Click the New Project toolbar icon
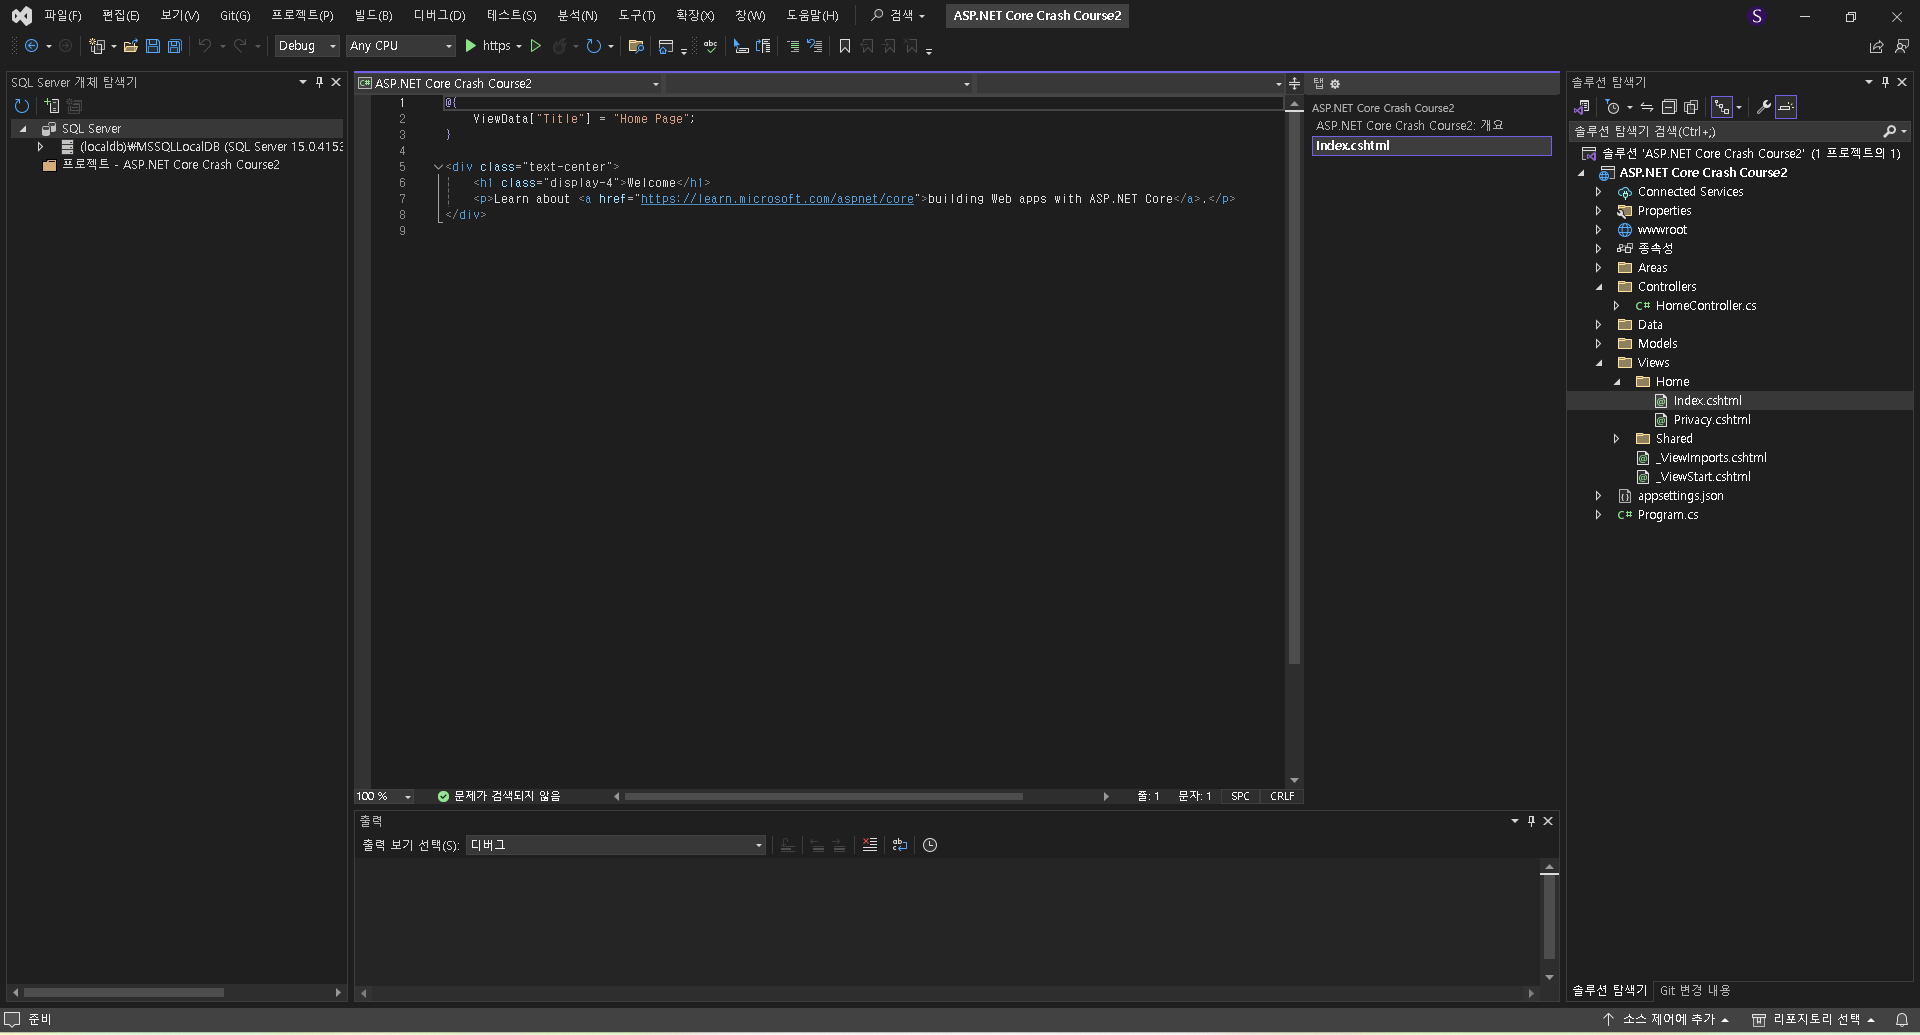Image resolution: width=1920 pixels, height=1035 pixels. tap(97, 46)
